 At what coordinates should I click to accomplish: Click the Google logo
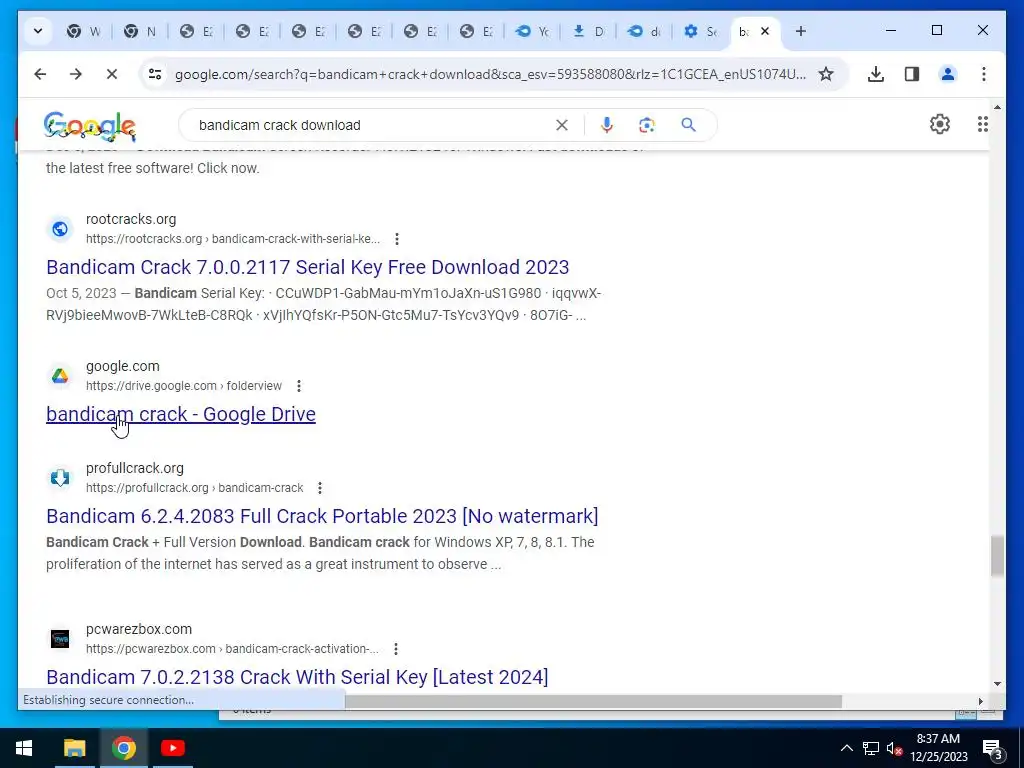tap(89, 125)
